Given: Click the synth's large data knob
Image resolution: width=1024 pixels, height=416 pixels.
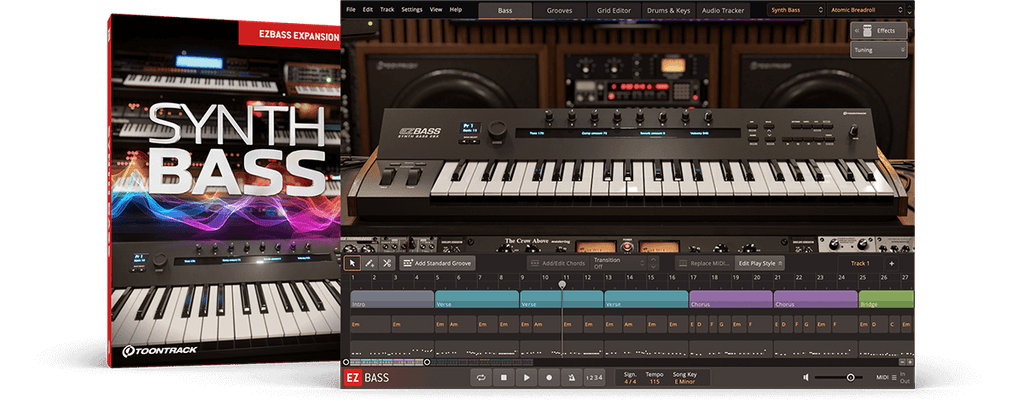Looking at the screenshot, I should tap(498, 129).
